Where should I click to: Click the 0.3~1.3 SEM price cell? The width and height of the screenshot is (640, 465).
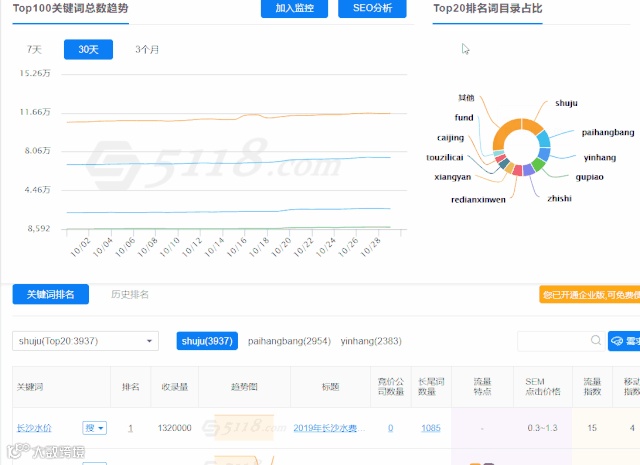pyautogui.click(x=542, y=428)
